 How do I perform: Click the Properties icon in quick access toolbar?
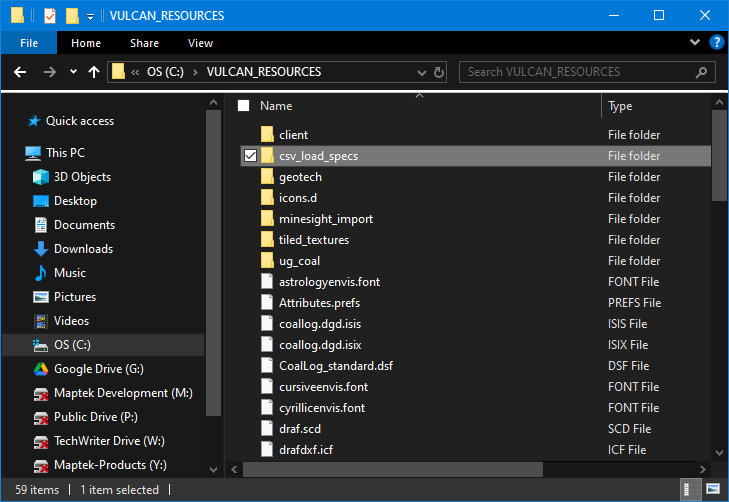pos(49,16)
